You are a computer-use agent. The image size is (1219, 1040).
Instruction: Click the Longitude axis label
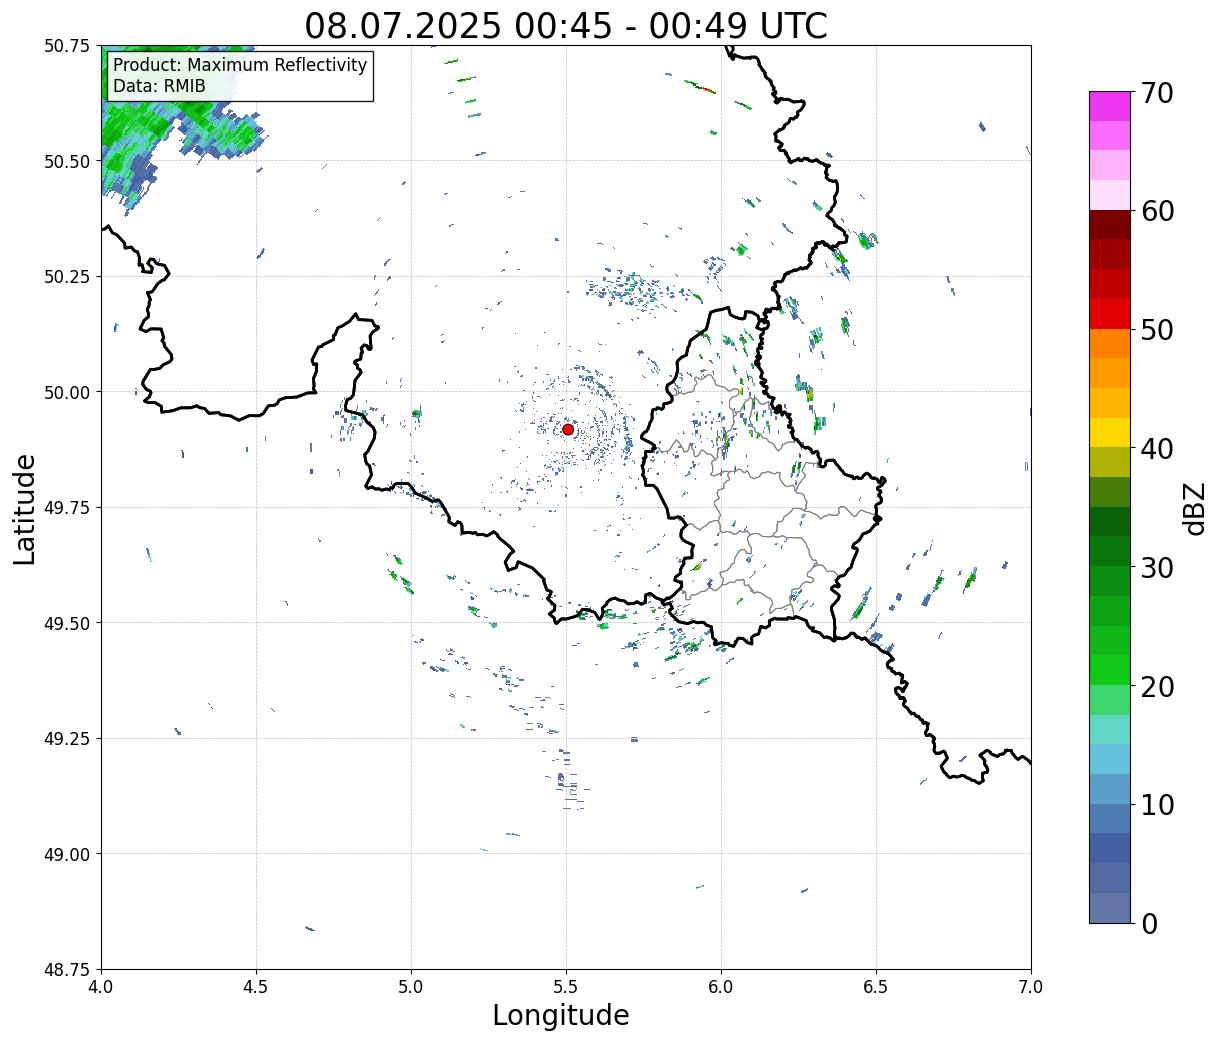[x=560, y=1015]
